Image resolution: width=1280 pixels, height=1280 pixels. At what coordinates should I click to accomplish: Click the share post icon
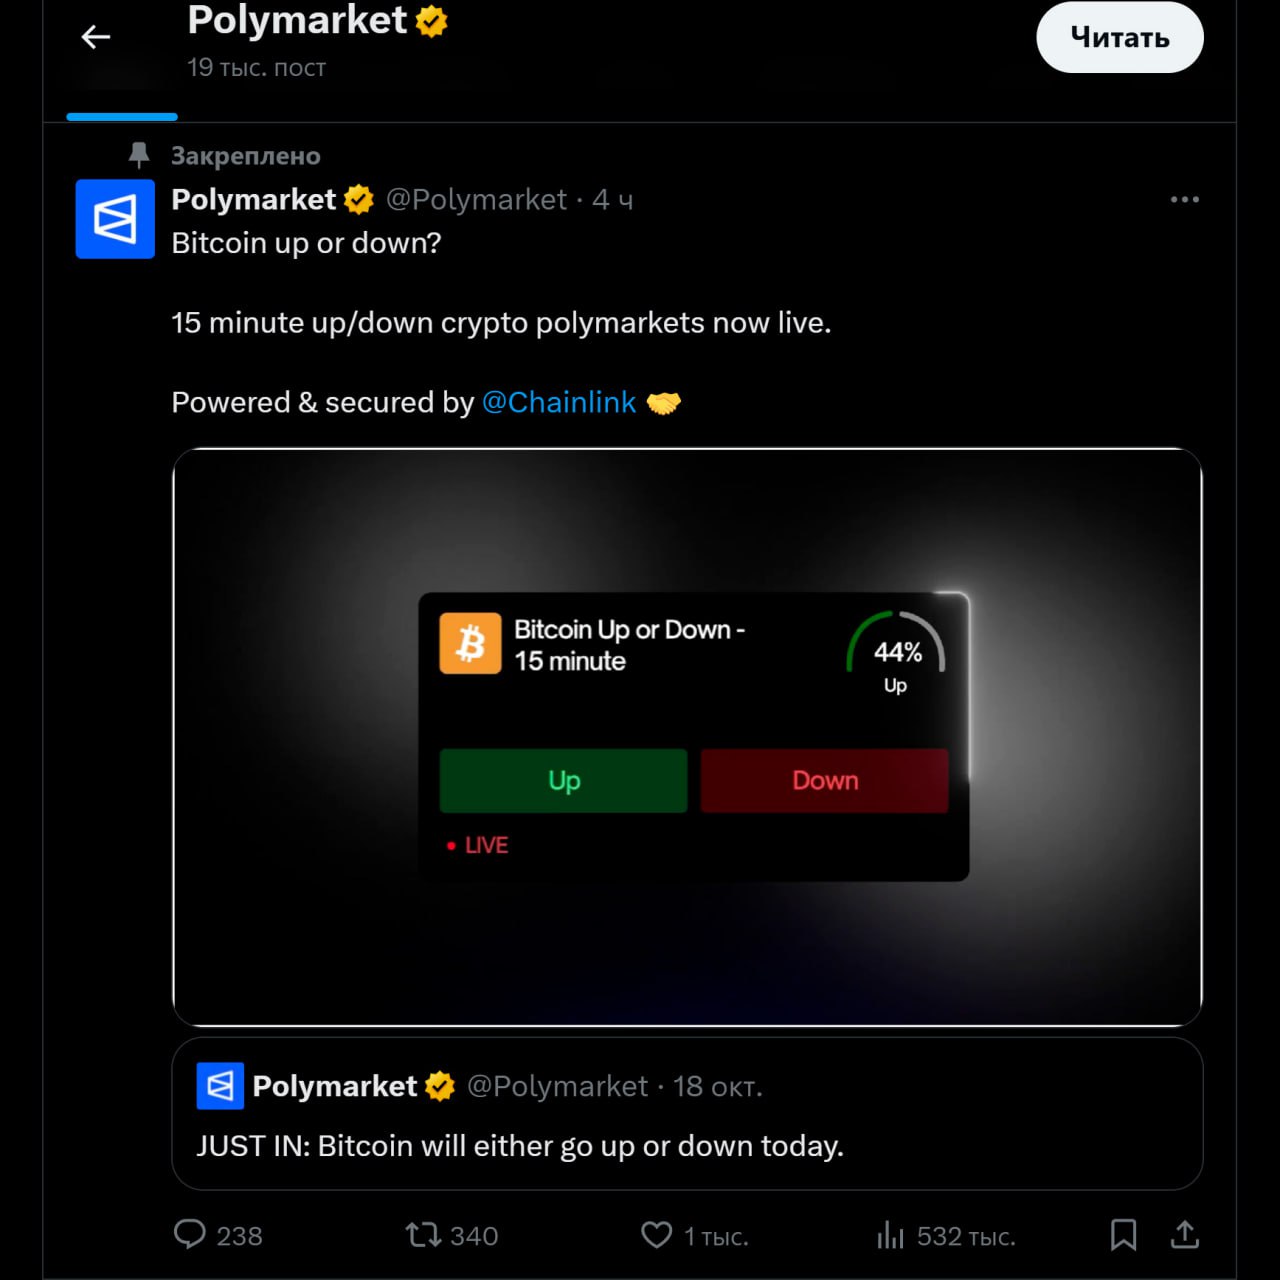(1185, 1235)
